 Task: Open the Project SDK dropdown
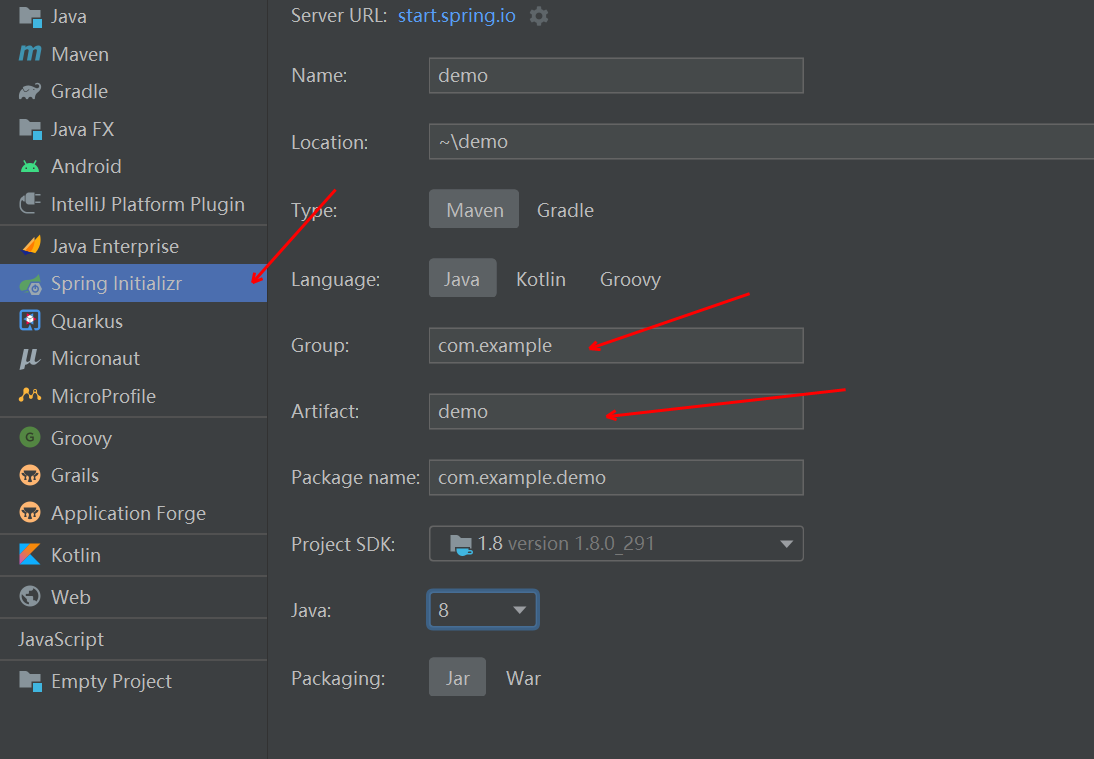(x=616, y=543)
